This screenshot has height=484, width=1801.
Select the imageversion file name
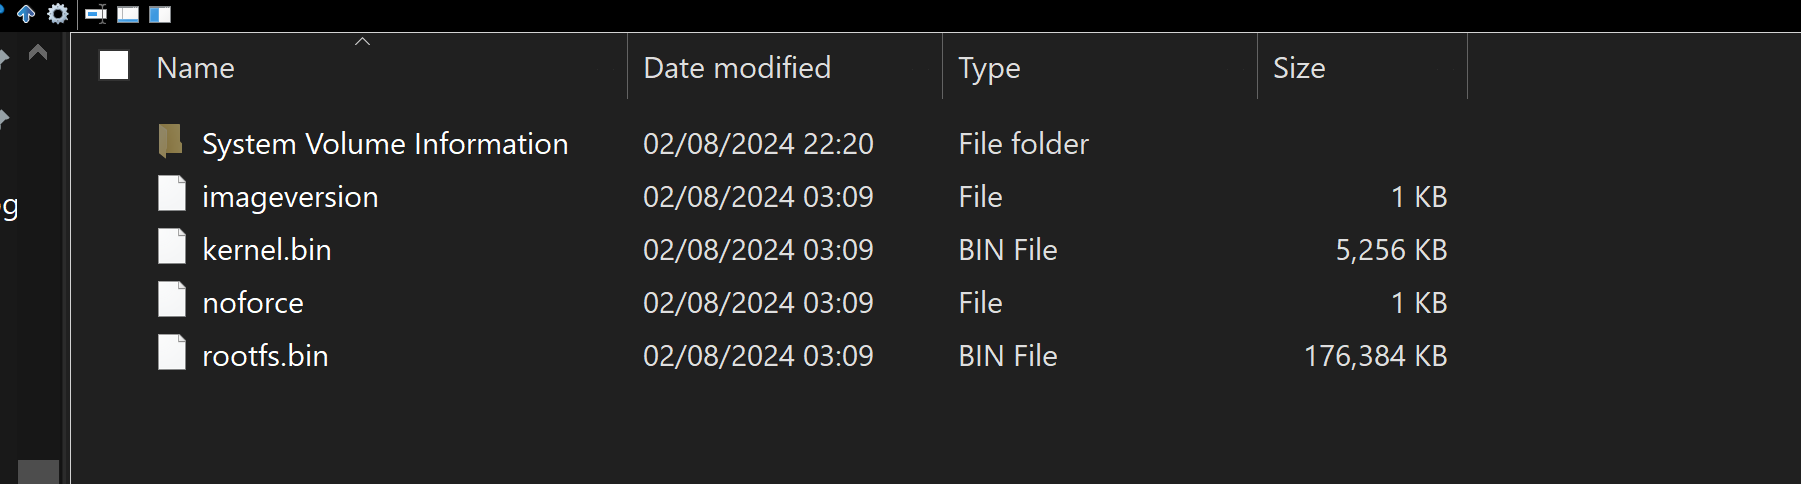tap(290, 197)
